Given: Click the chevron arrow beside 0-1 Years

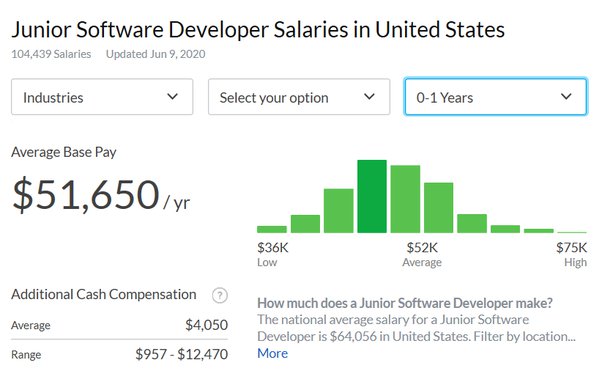Looking at the screenshot, I should click(x=566, y=96).
